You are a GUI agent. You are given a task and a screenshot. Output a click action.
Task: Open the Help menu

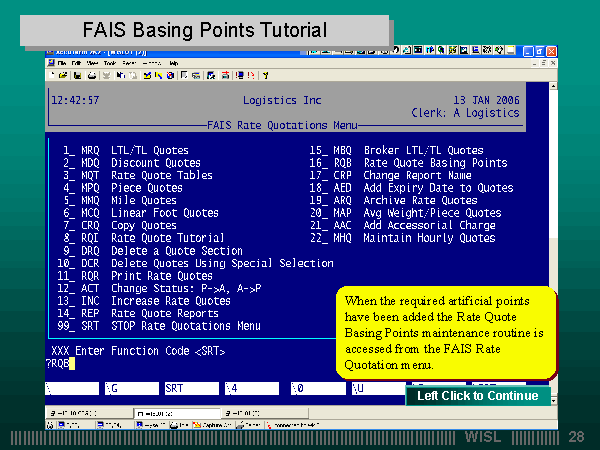pyautogui.click(x=173, y=62)
